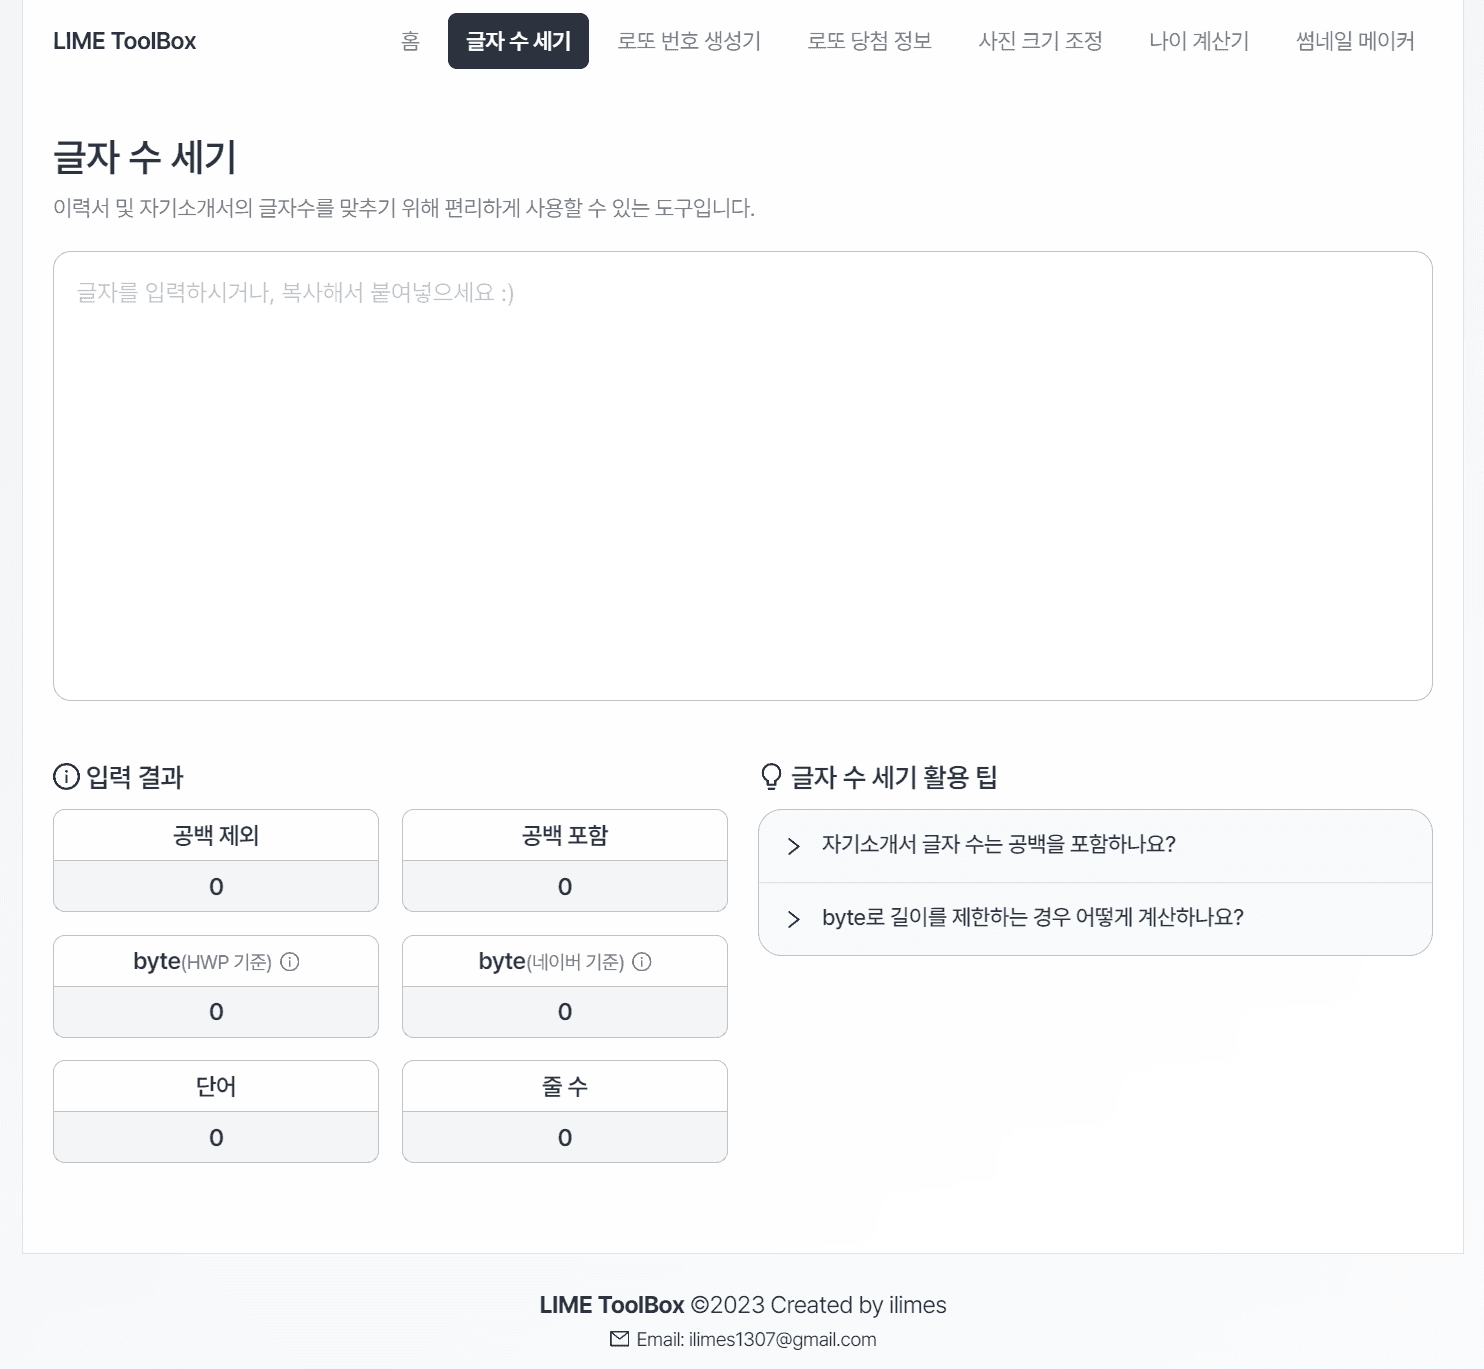Click the LIME ToolBox header logo
The image size is (1484, 1369).
[x=125, y=41]
